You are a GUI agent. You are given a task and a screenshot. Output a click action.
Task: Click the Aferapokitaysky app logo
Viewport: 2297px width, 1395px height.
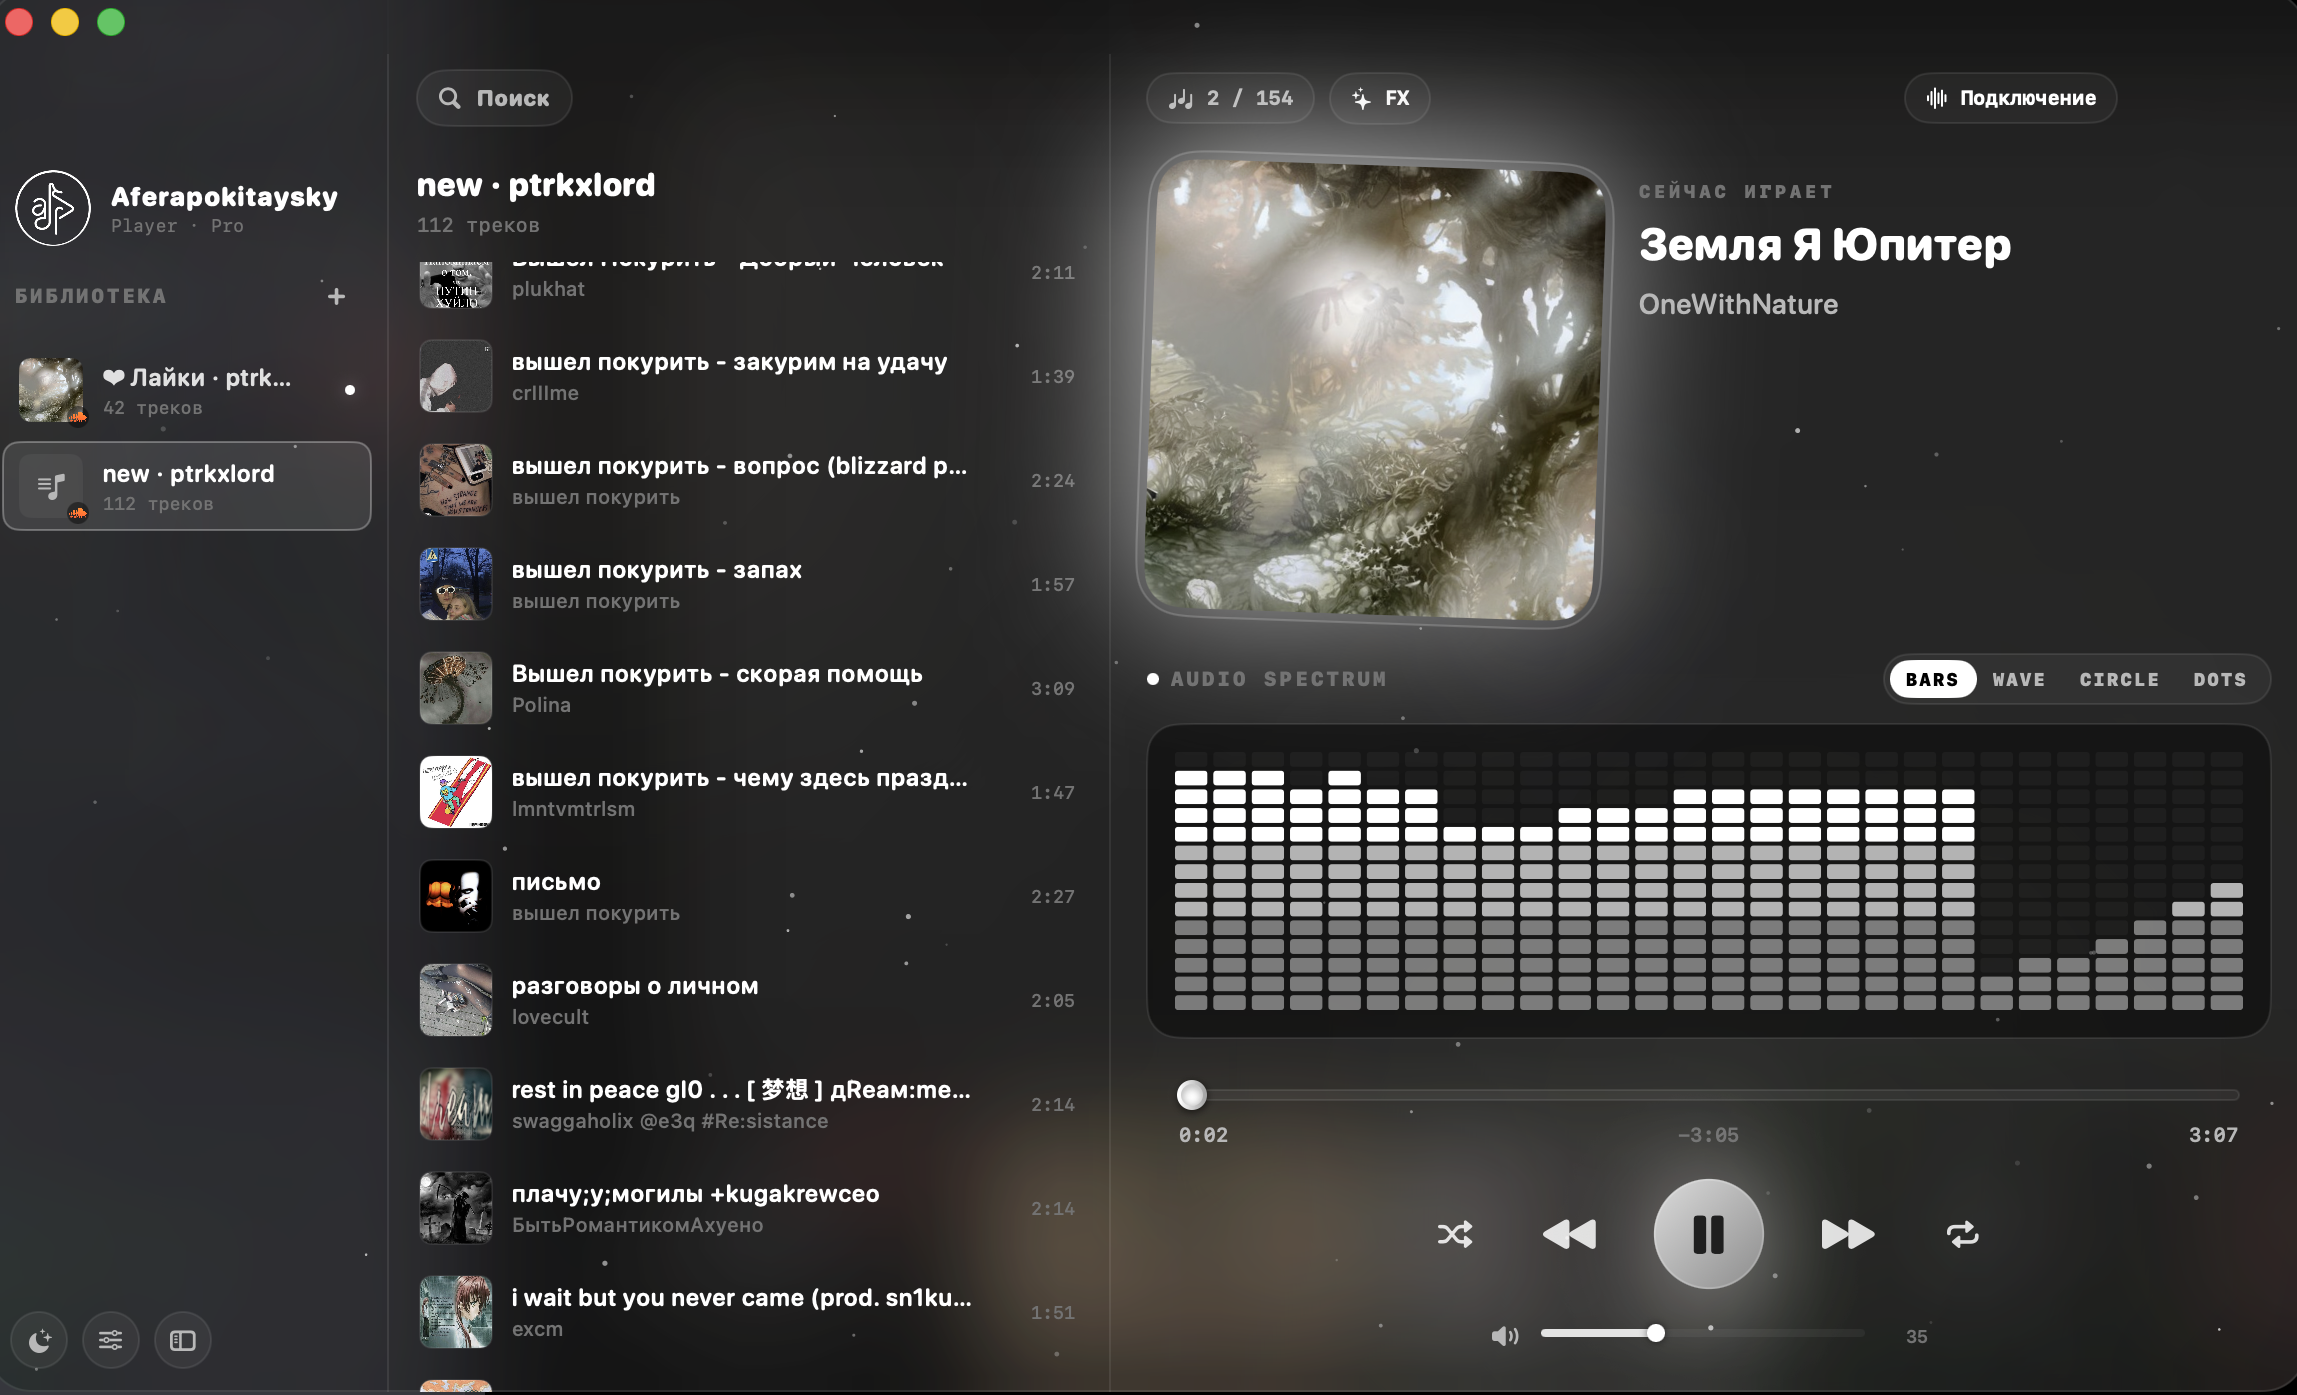point(53,208)
